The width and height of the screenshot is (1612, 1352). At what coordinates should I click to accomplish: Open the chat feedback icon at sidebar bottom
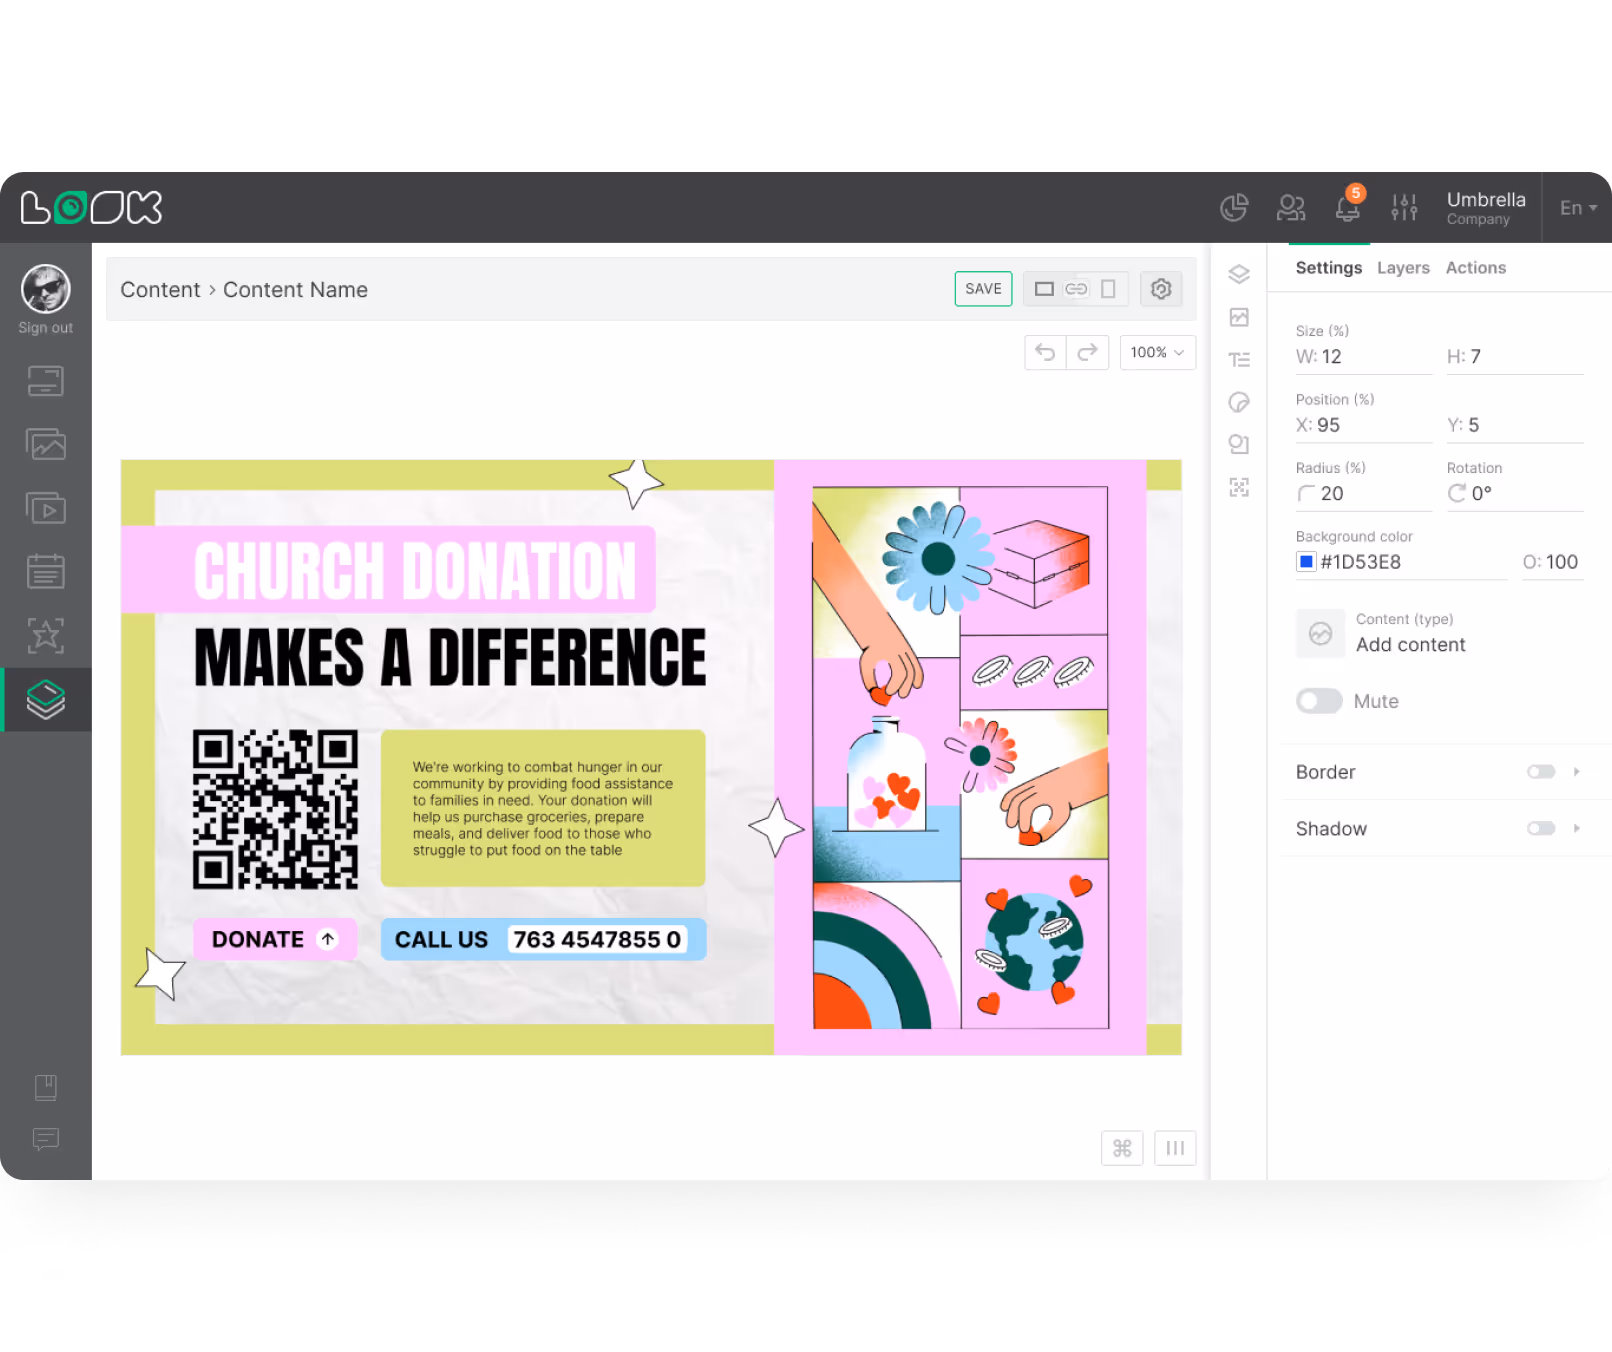[46, 1139]
